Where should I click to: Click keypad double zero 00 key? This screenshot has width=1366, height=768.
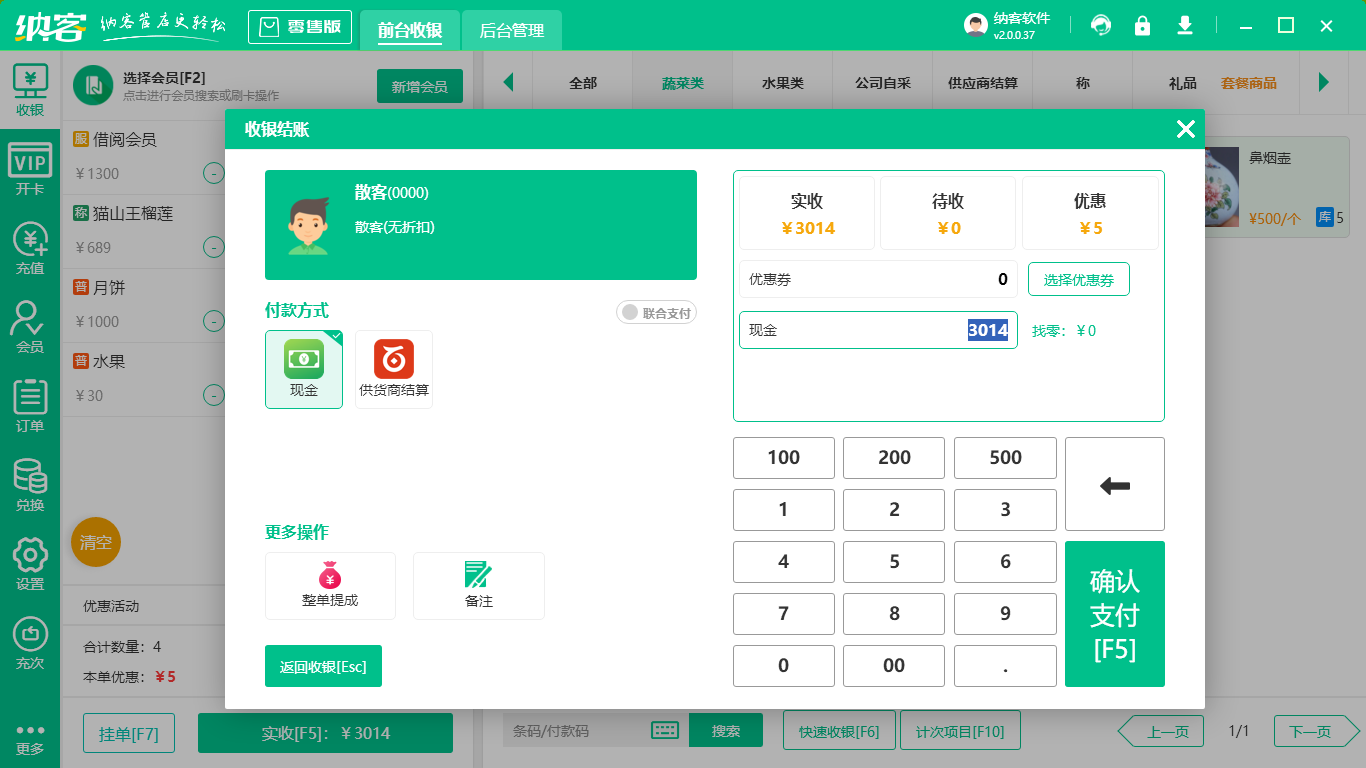point(894,665)
